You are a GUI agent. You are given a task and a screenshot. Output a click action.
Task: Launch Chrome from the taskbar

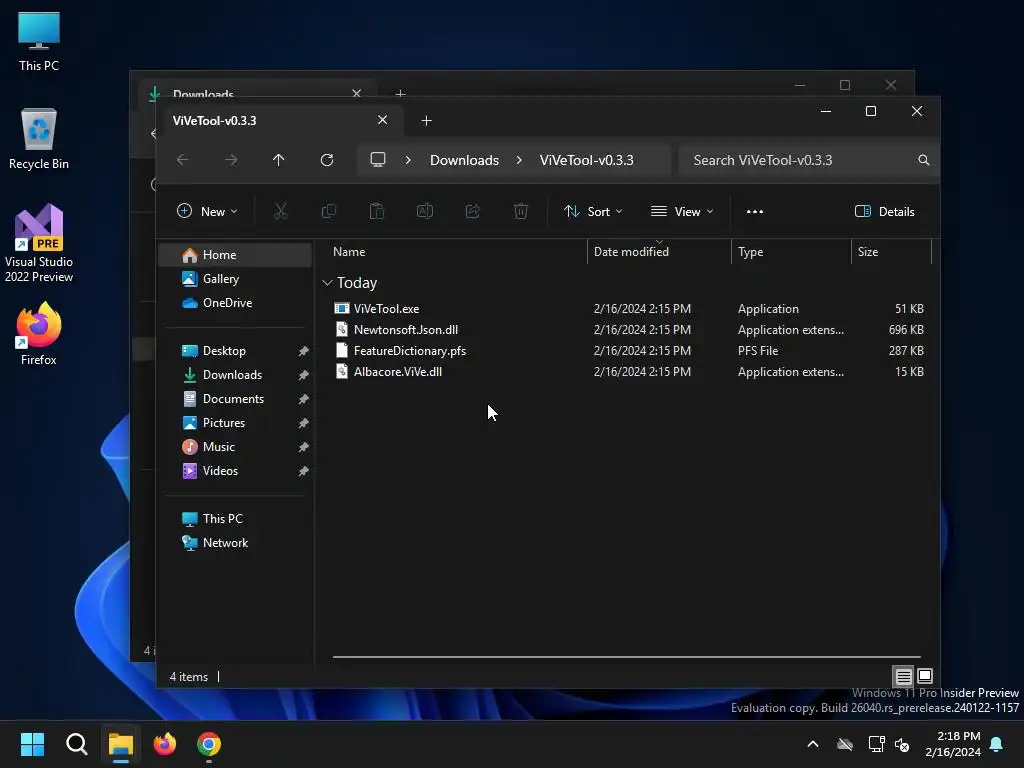coord(209,744)
